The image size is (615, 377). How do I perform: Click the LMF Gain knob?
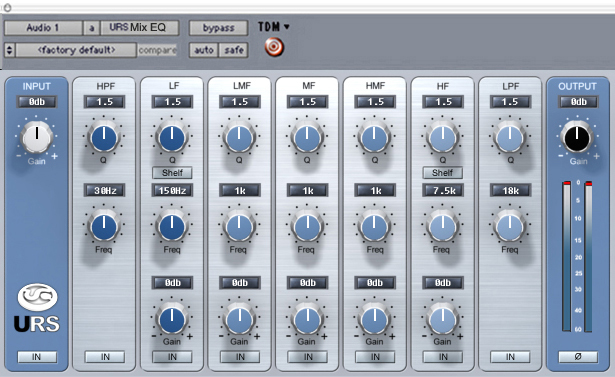239,320
